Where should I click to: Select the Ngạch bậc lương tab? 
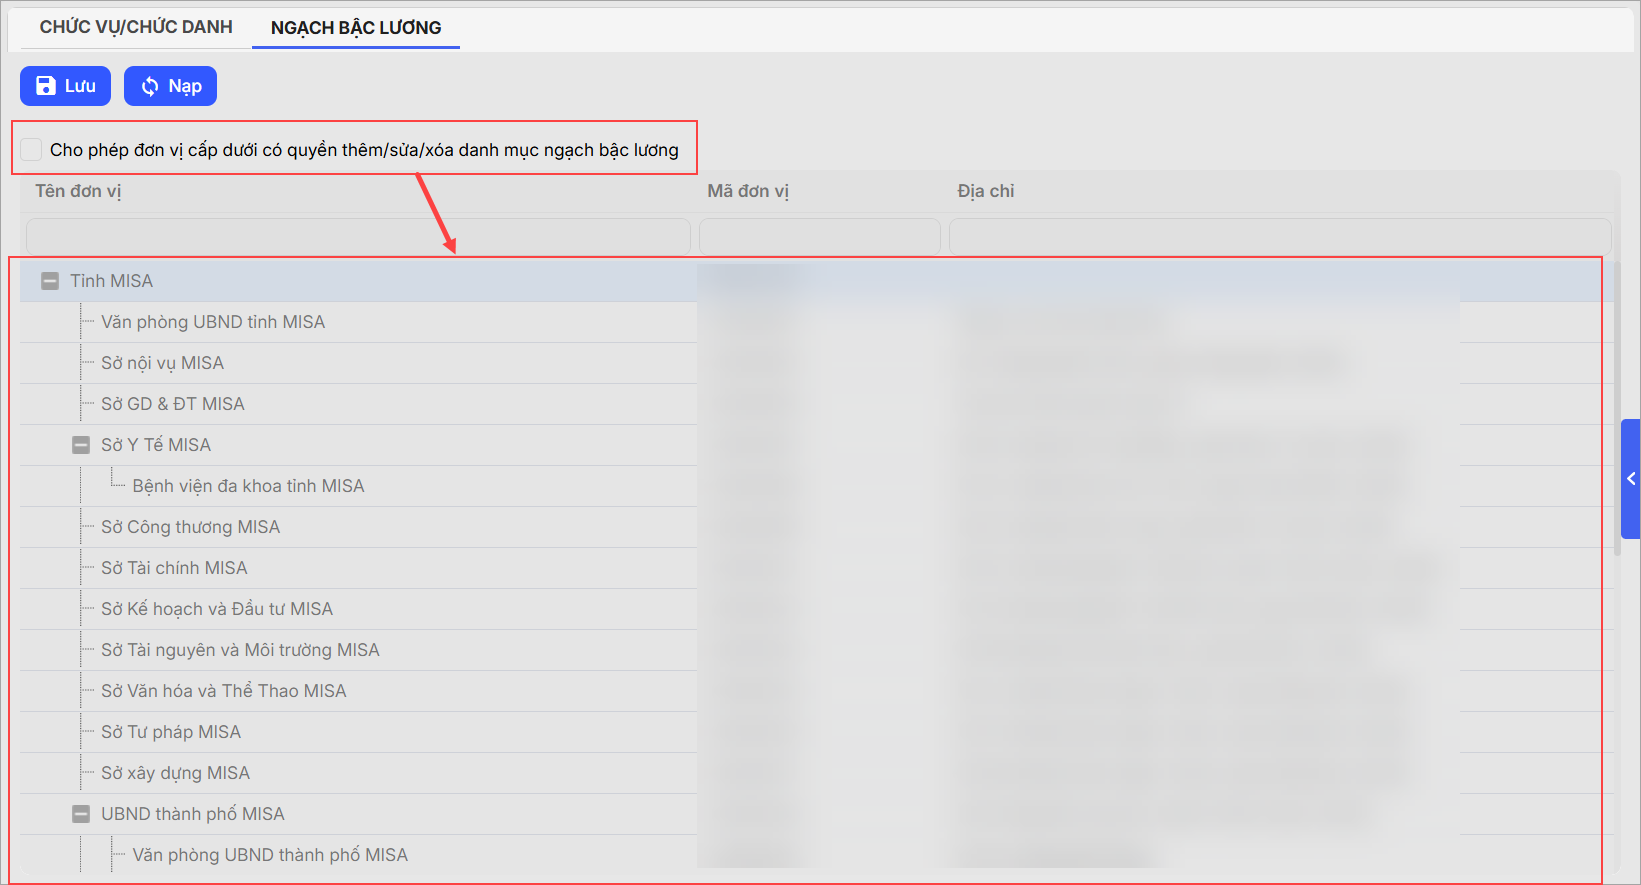(x=355, y=28)
